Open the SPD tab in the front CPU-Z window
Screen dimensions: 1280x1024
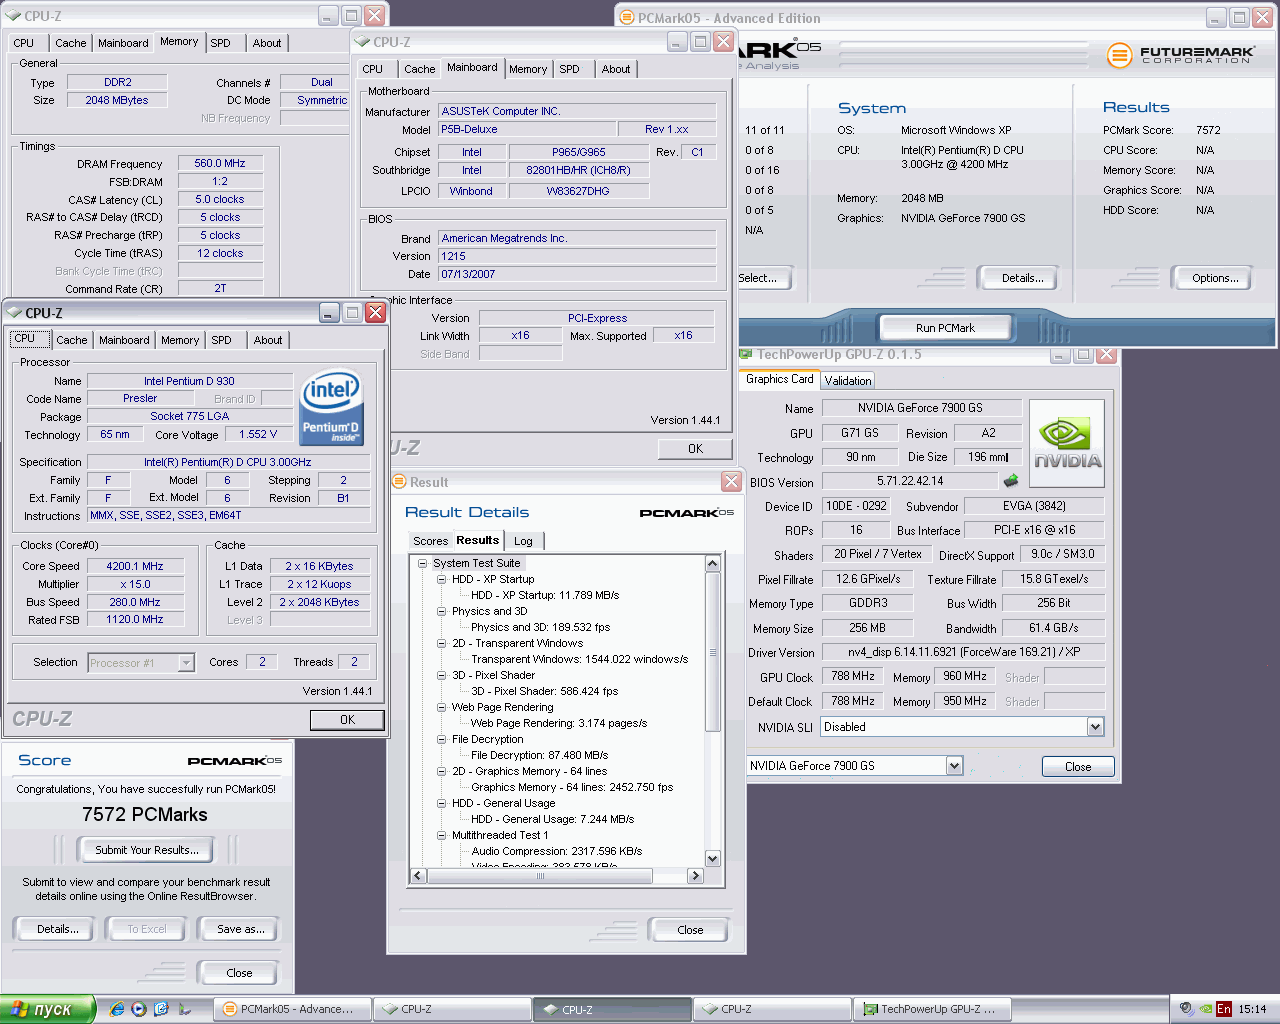(x=221, y=340)
